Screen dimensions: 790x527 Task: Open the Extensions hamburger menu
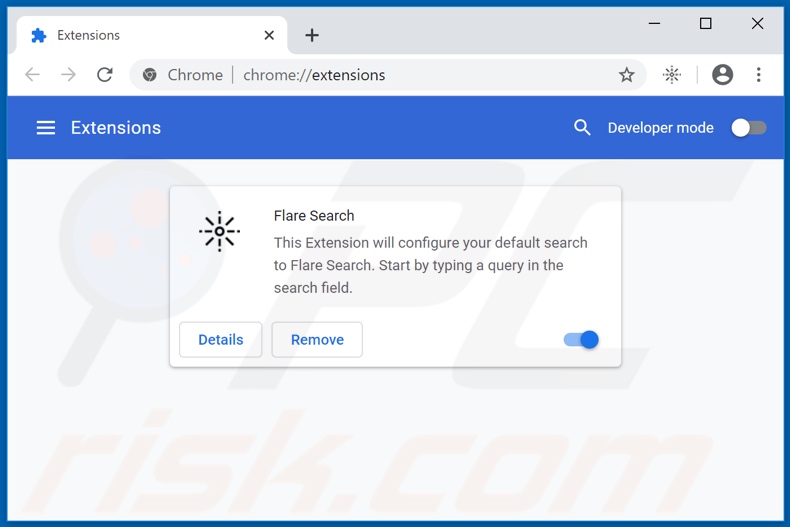pos(46,128)
